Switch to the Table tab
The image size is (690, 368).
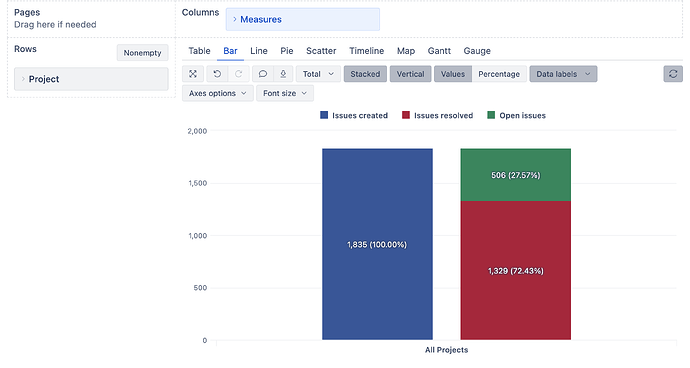tap(199, 51)
